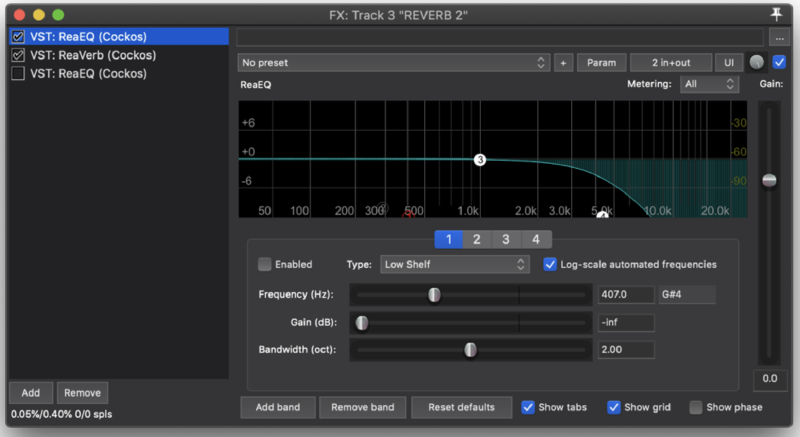Disable first VST: ReaEQ checkbox

[x=18, y=37]
